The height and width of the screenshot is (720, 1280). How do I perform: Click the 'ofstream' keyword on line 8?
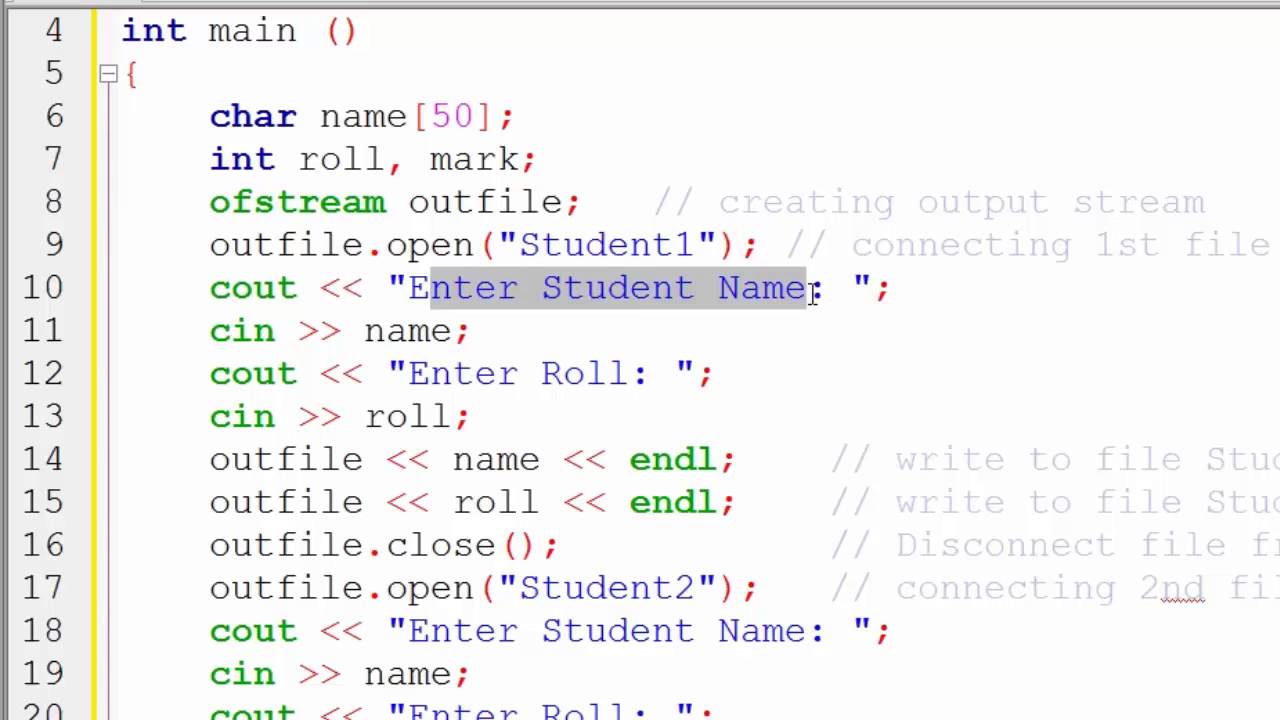coord(297,203)
